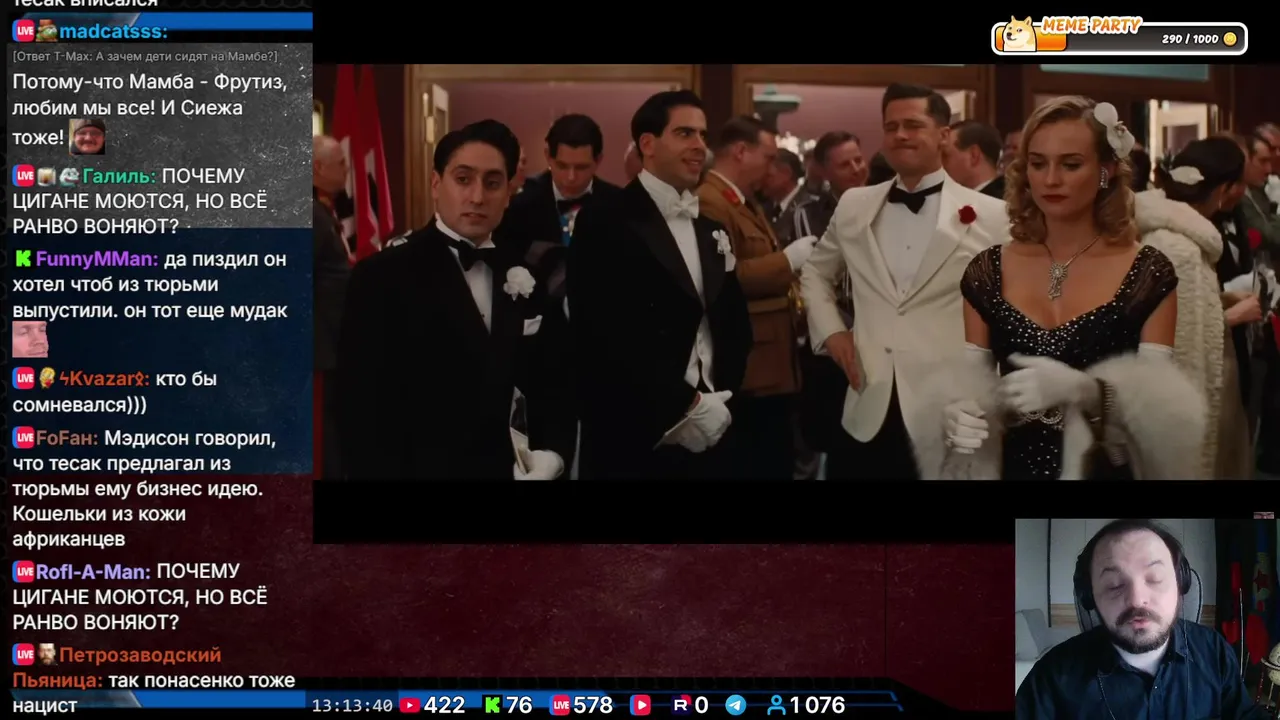Click the gold coin icon beside 290 / 1000

pyautogui.click(x=1230, y=39)
